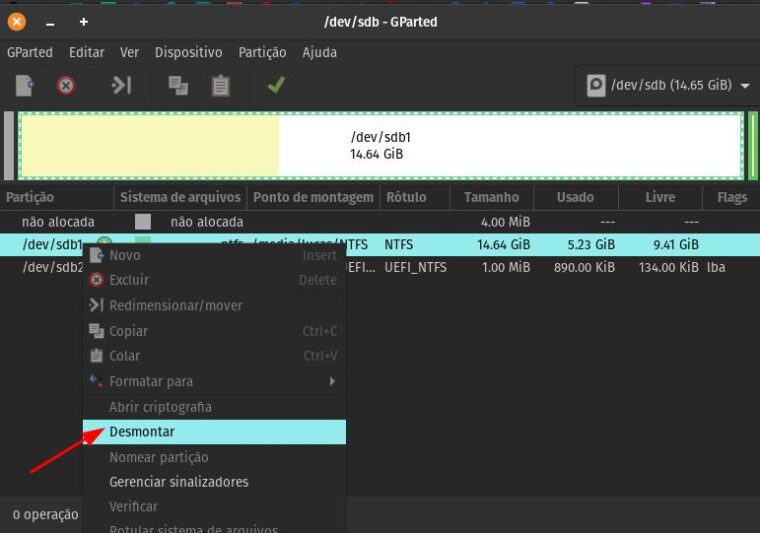Click the copy partition toolbar icon
760x533 pixels.
[x=178, y=86]
